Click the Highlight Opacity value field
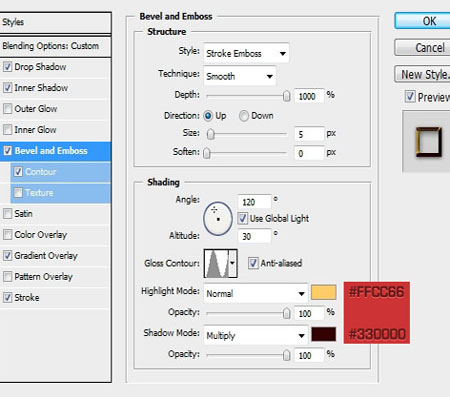The height and width of the screenshot is (397, 450). coord(309,313)
